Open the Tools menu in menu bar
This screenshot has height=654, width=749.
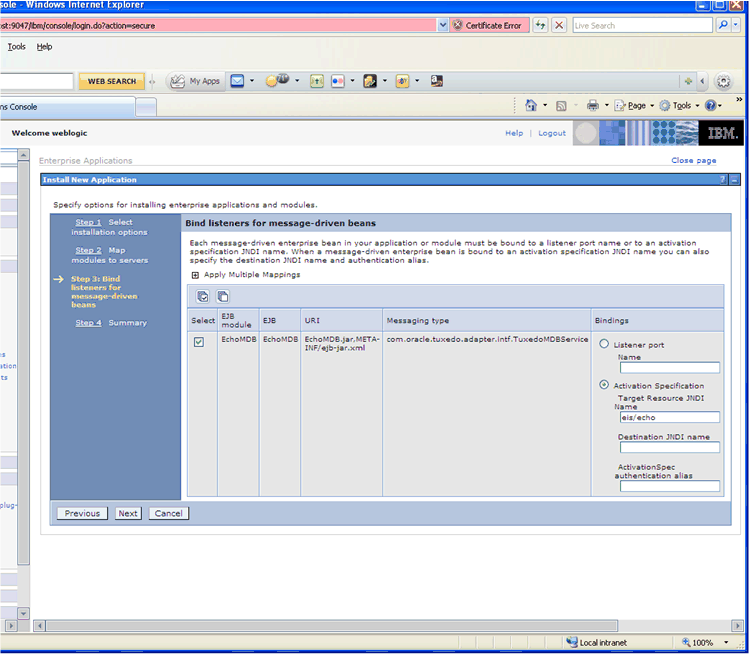pos(16,46)
